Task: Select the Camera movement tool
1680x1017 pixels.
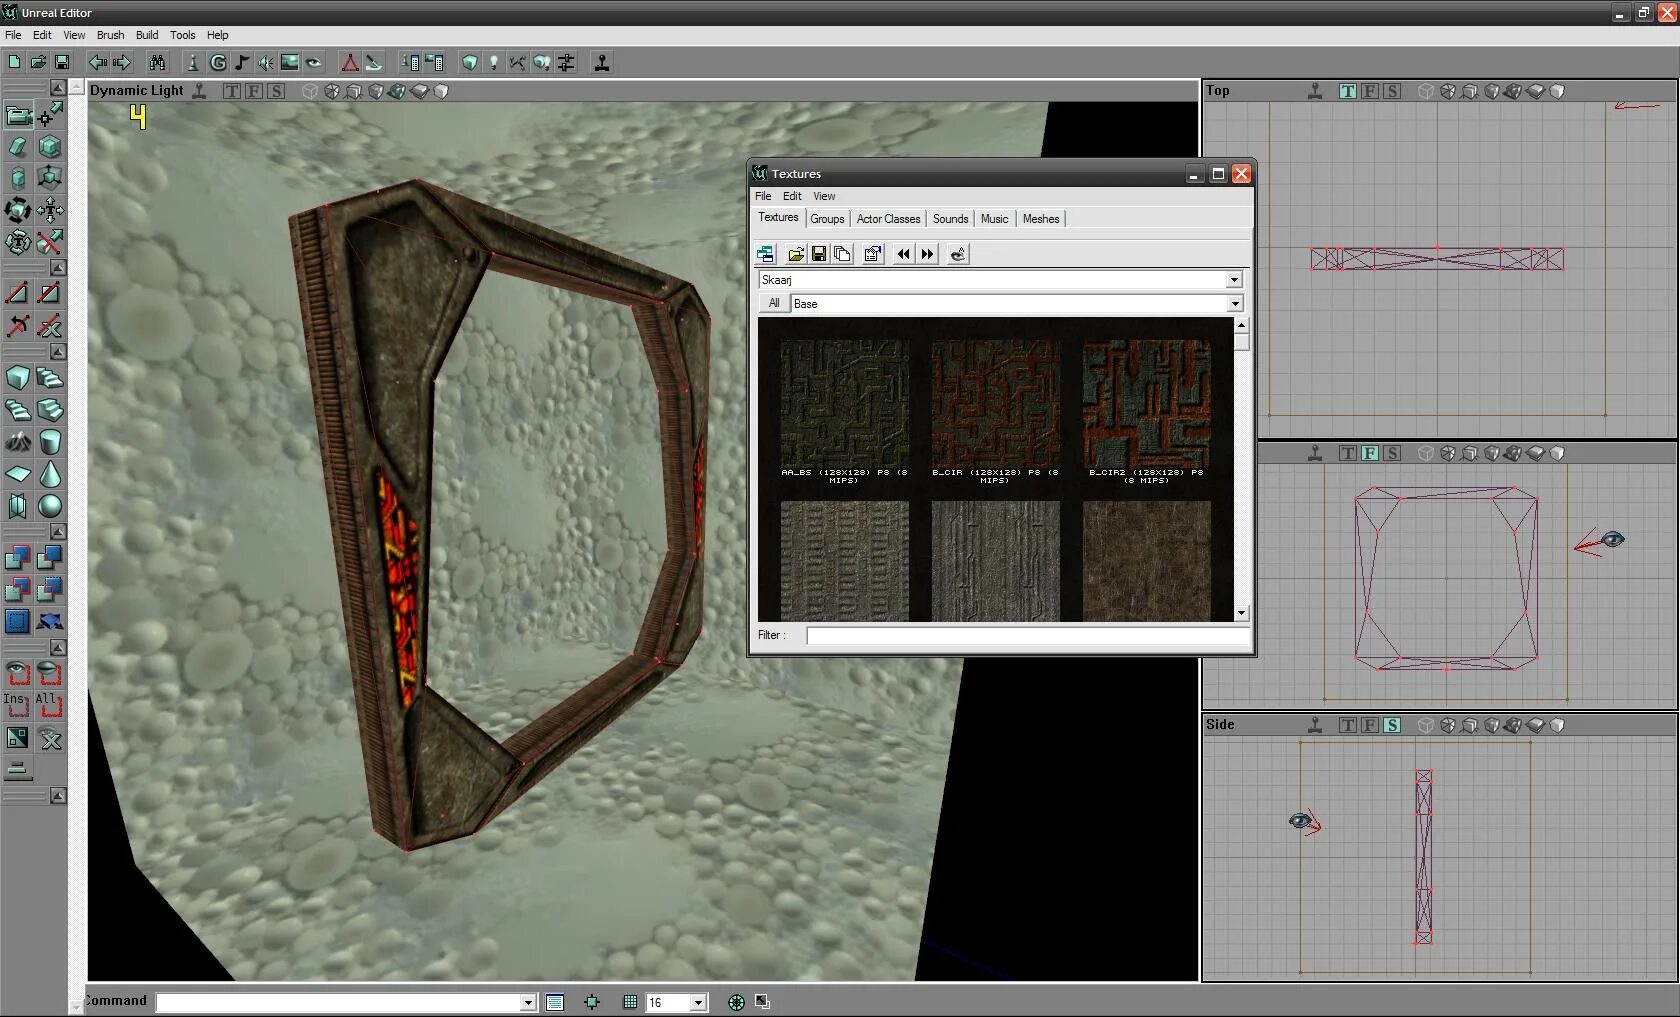Action: coord(18,115)
